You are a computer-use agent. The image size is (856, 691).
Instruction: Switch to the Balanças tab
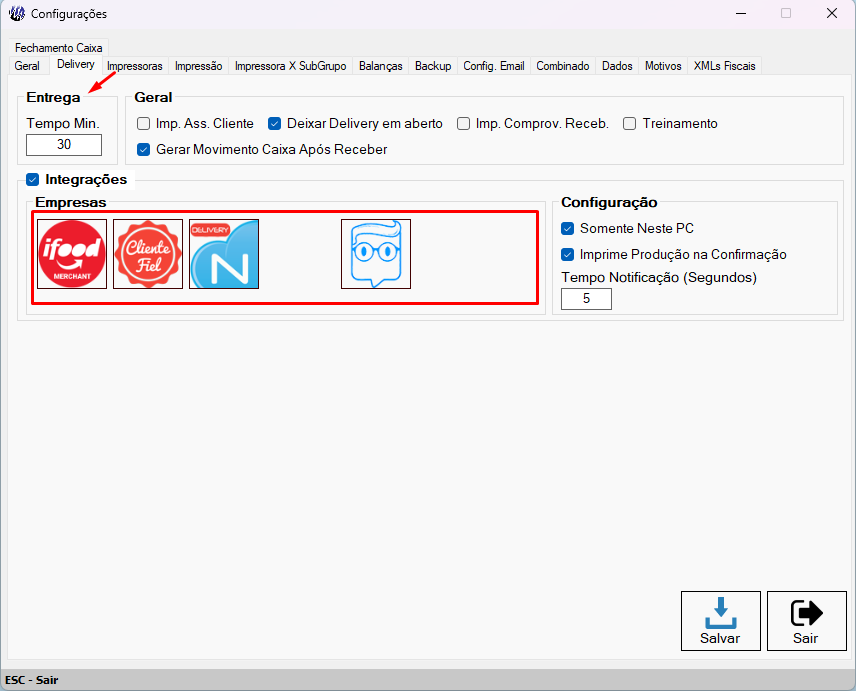(381, 66)
